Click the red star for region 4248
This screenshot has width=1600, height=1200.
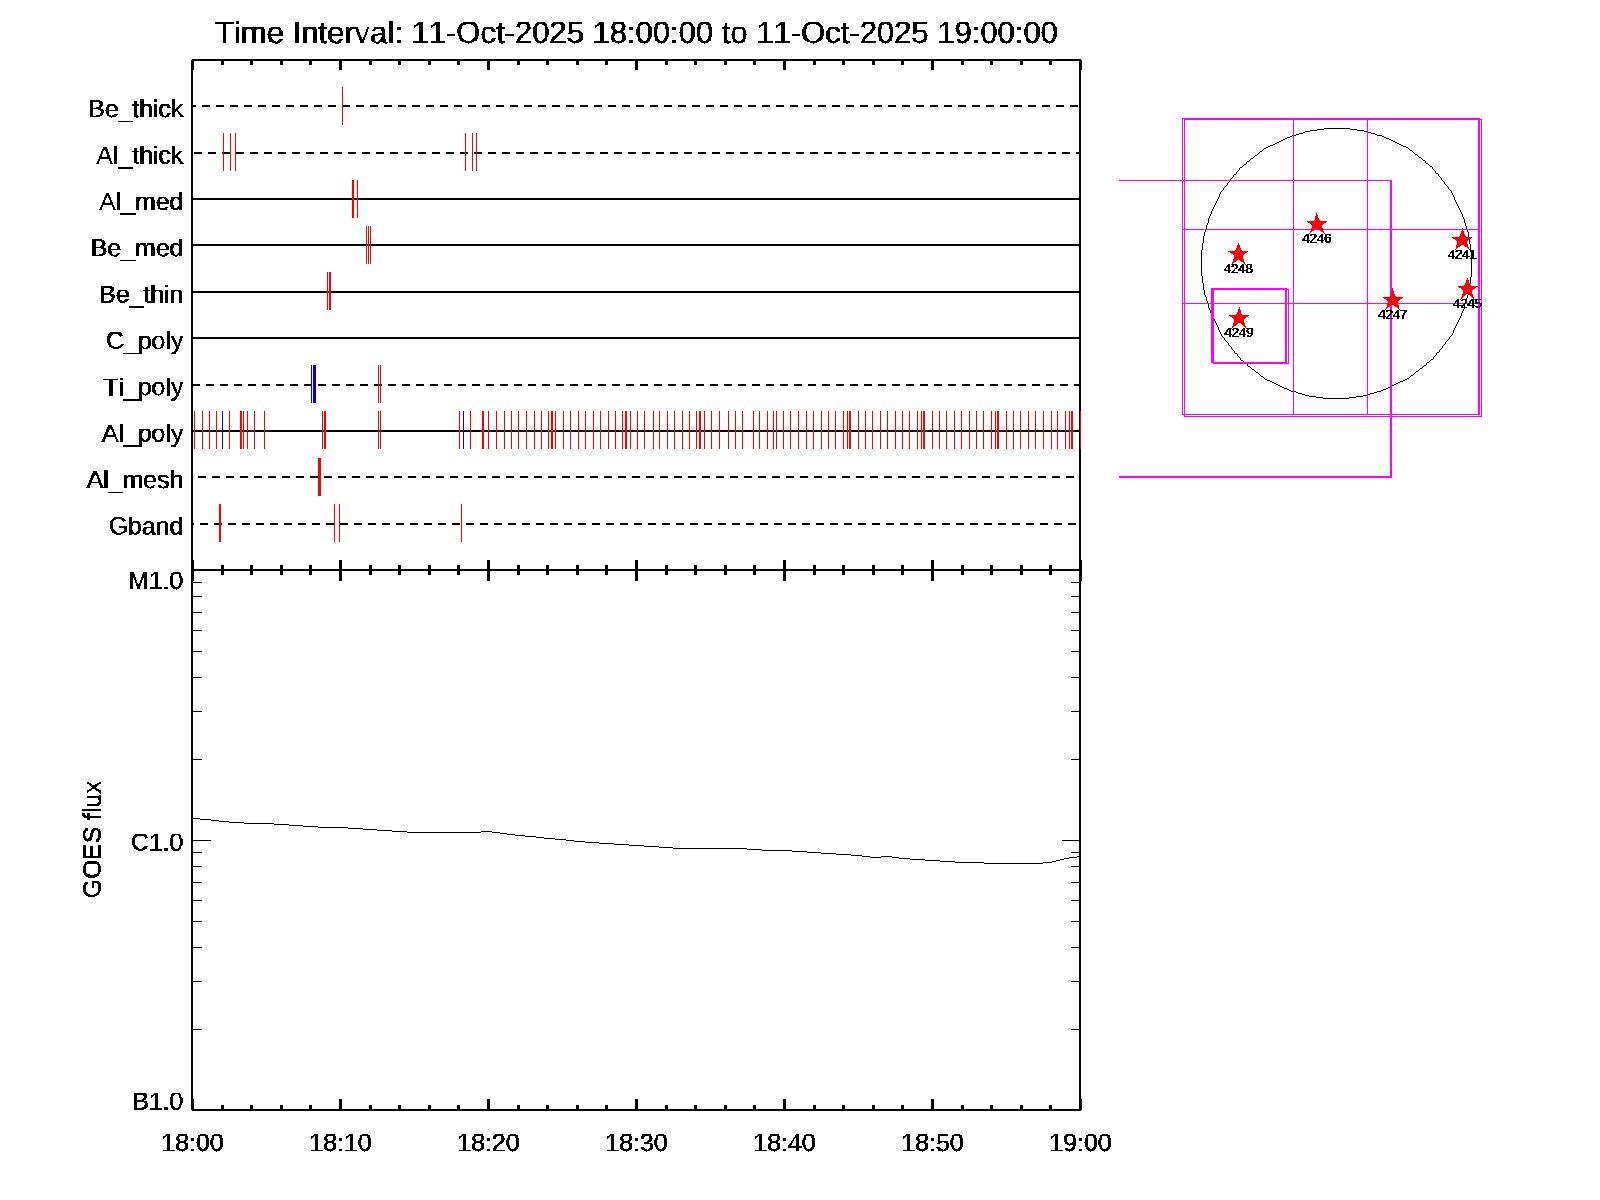(x=1238, y=254)
